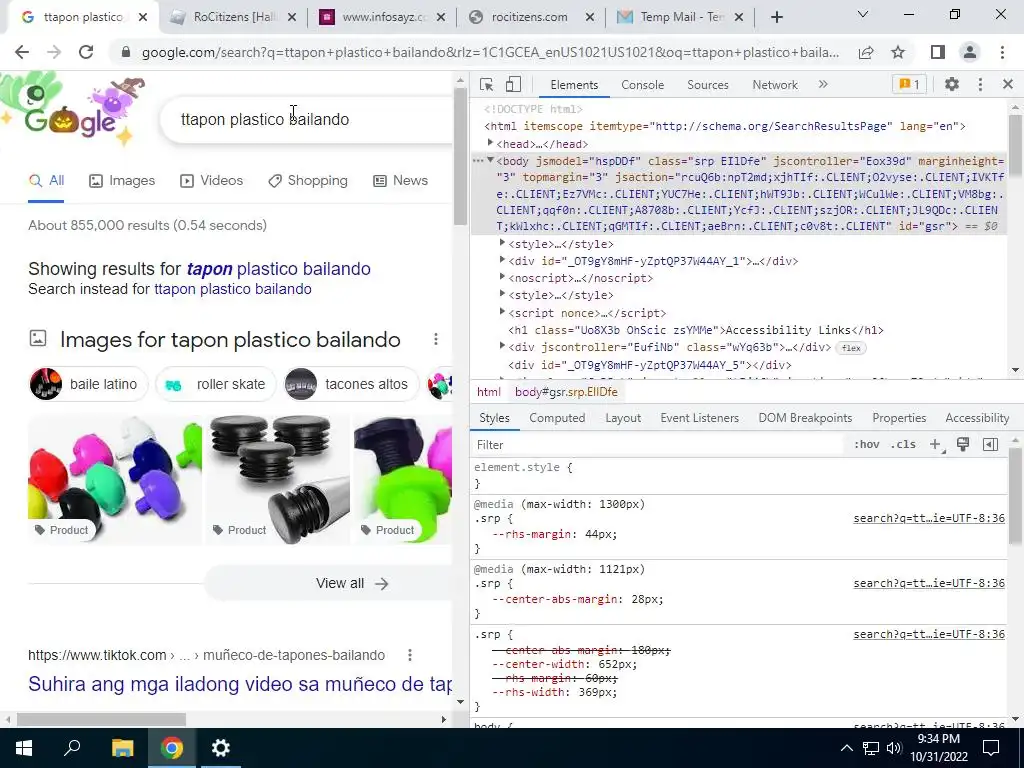
Task: Share this page icon in address bar
Action: [866, 52]
